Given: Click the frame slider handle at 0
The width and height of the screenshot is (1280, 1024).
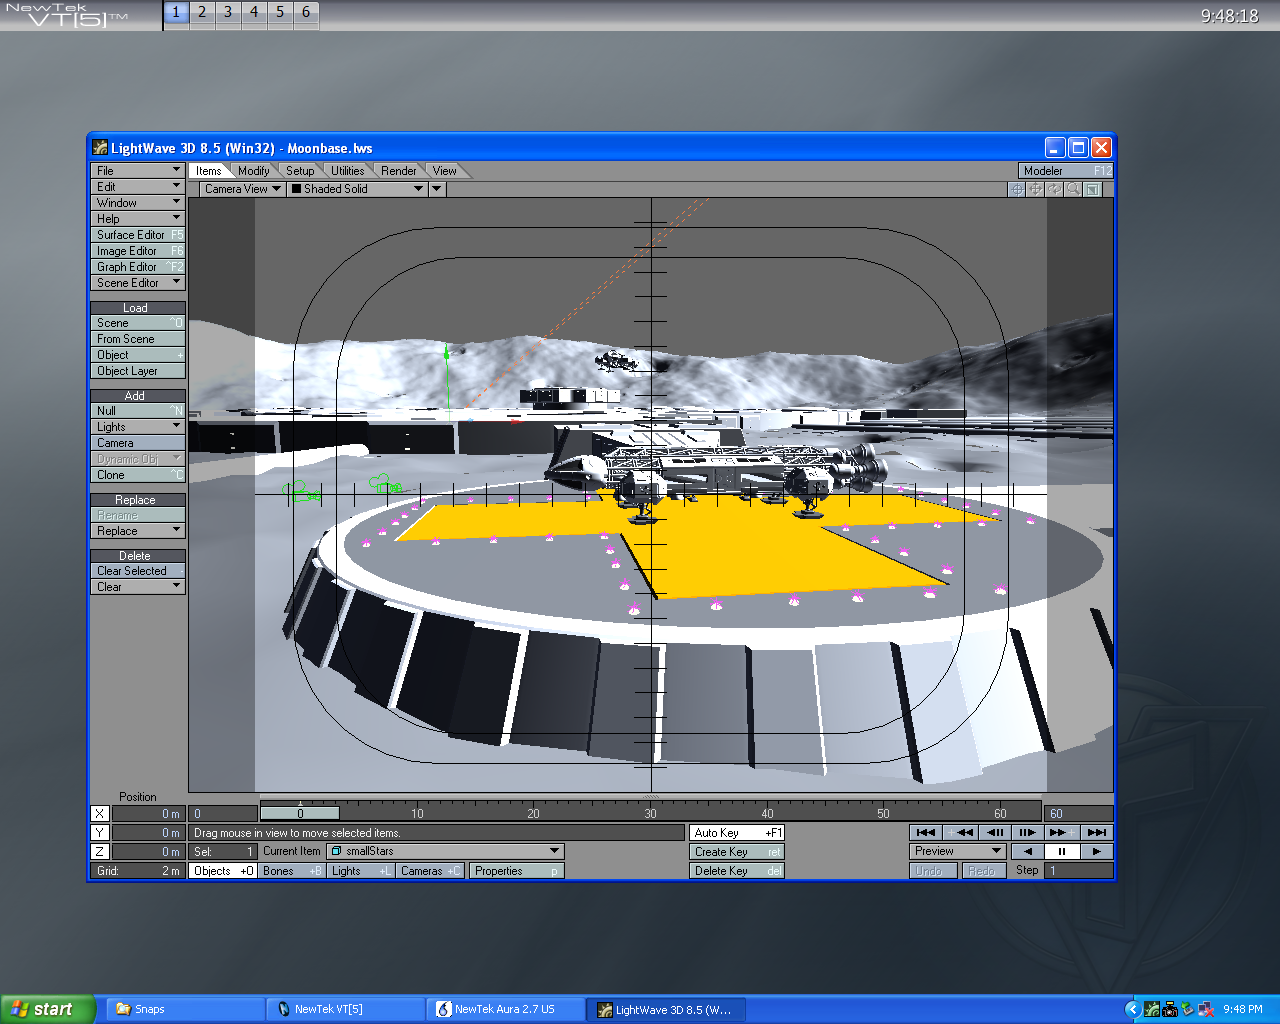Looking at the screenshot, I should (x=300, y=813).
